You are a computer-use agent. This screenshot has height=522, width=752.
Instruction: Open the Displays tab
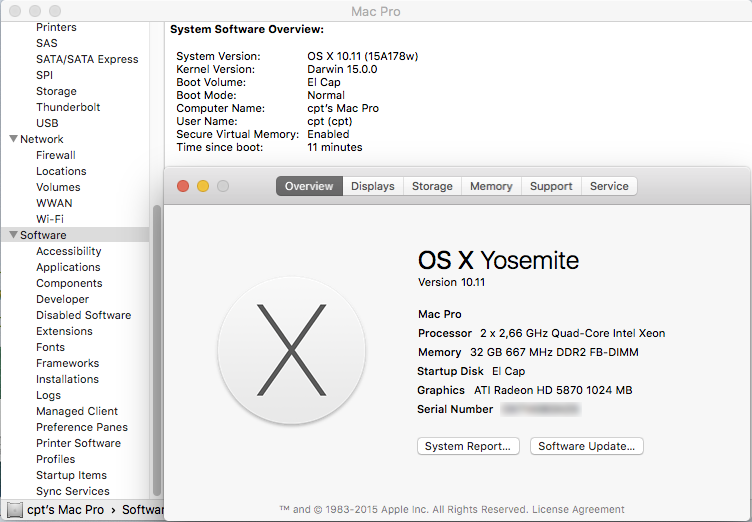373,186
